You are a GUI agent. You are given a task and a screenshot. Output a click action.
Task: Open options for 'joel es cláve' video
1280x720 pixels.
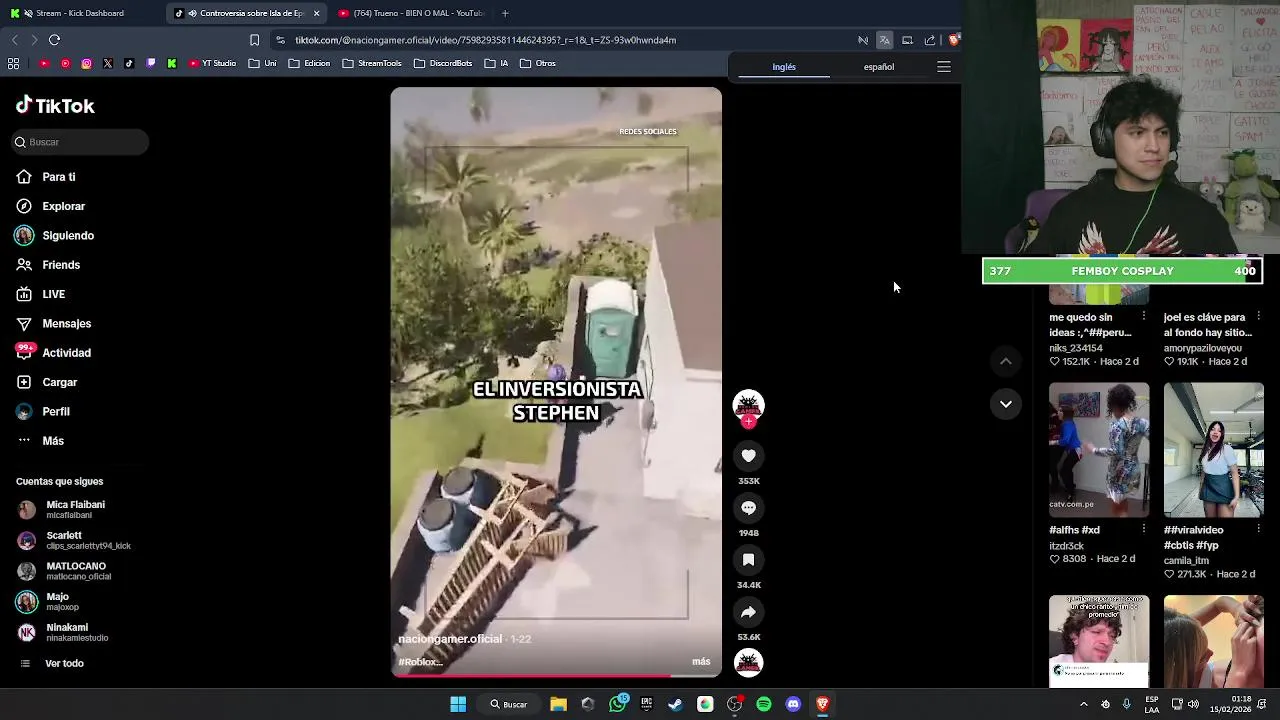pos(1258,317)
